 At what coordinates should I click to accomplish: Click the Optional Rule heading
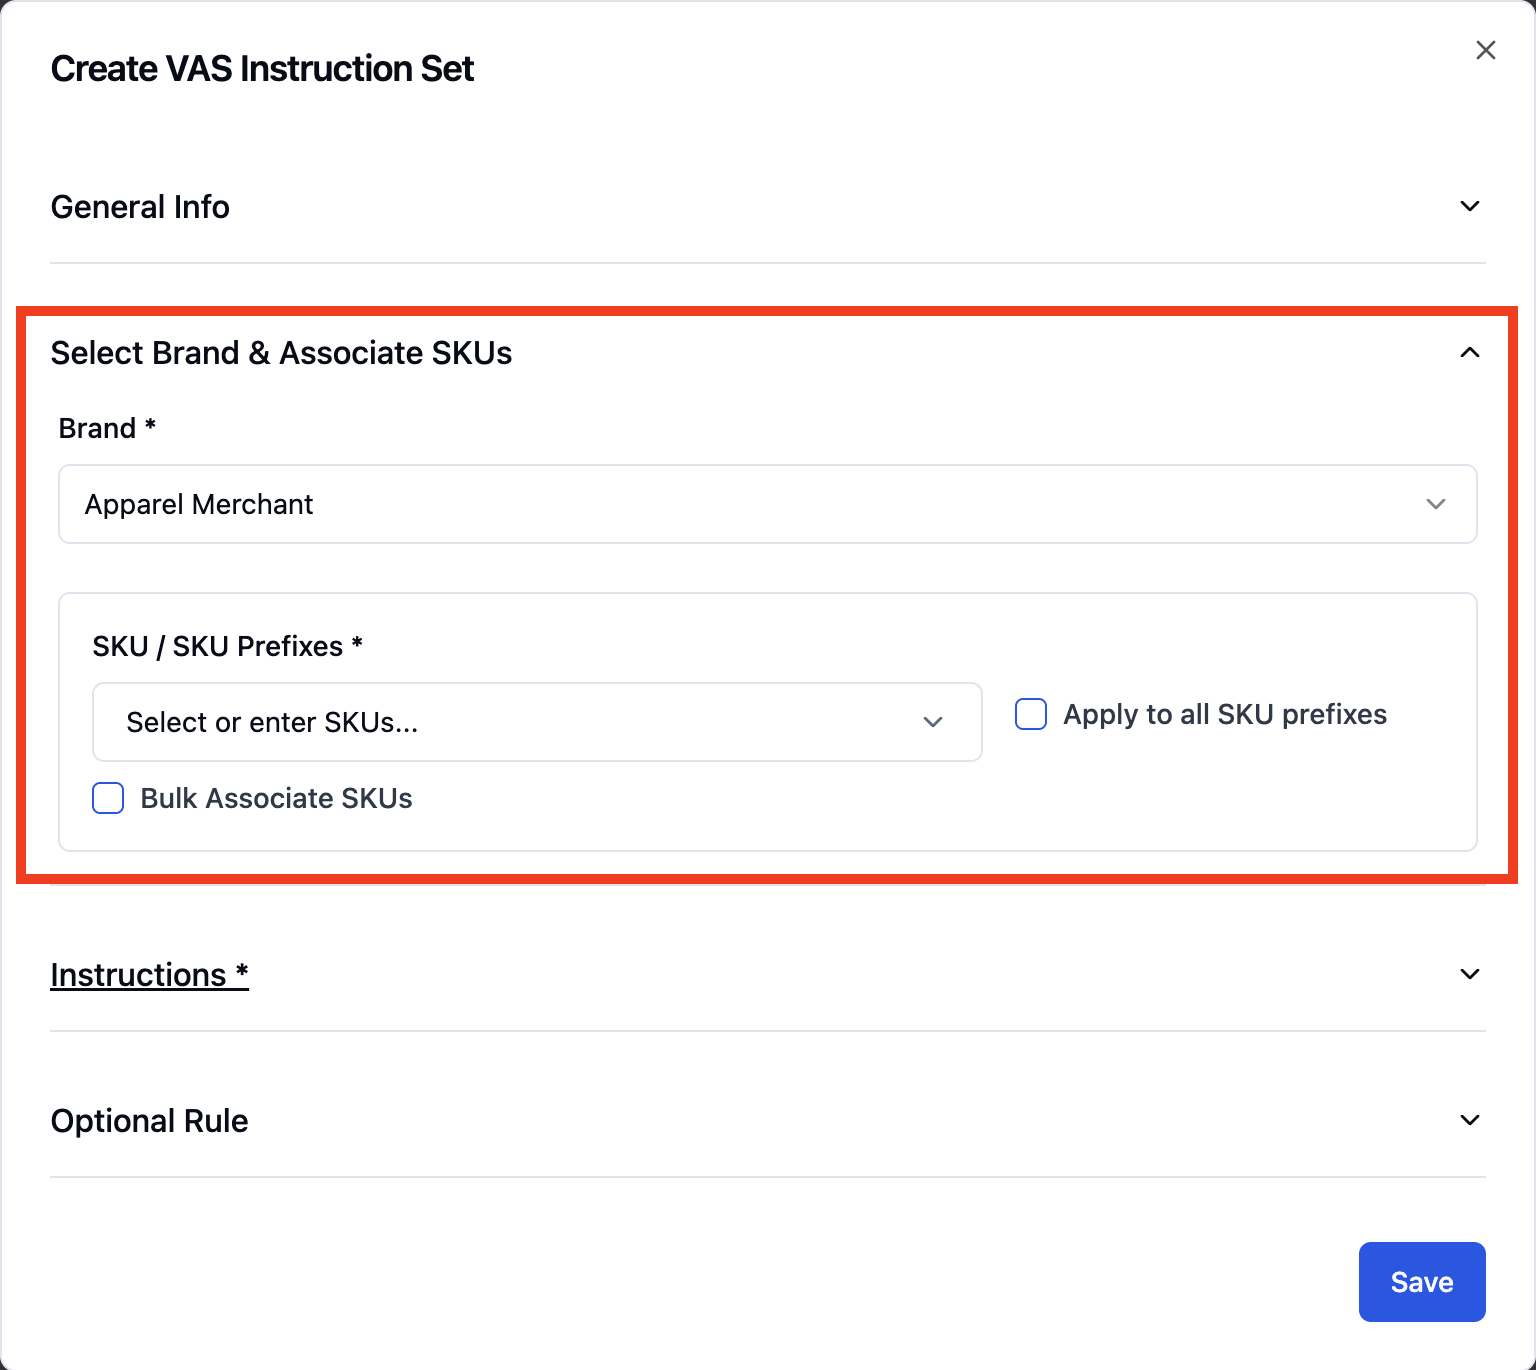[x=149, y=1121]
